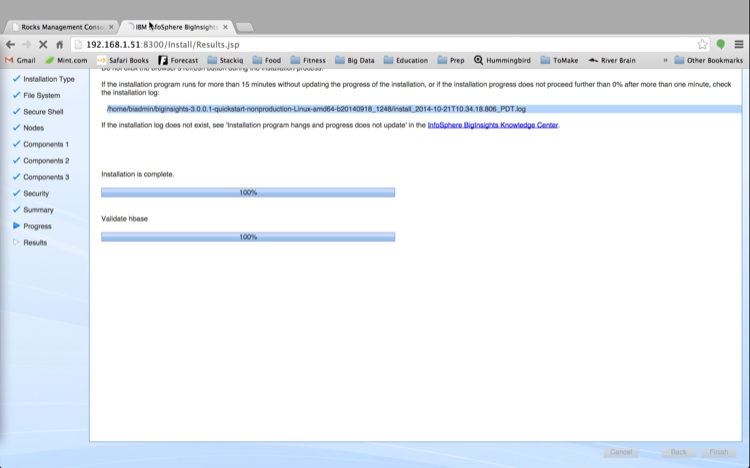Select the IBM InfoSphere BigInsights tab
The width and height of the screenshot is (750, 468).
175,27
